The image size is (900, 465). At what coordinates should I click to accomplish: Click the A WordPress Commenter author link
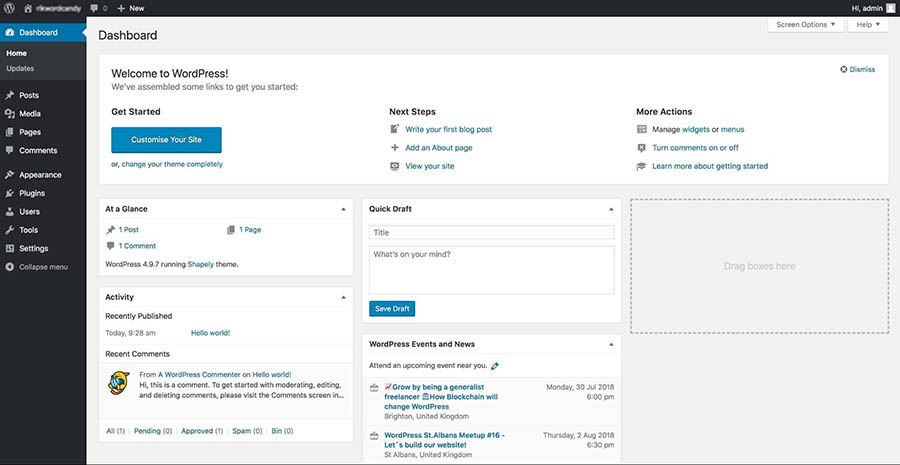pos(199,375)
